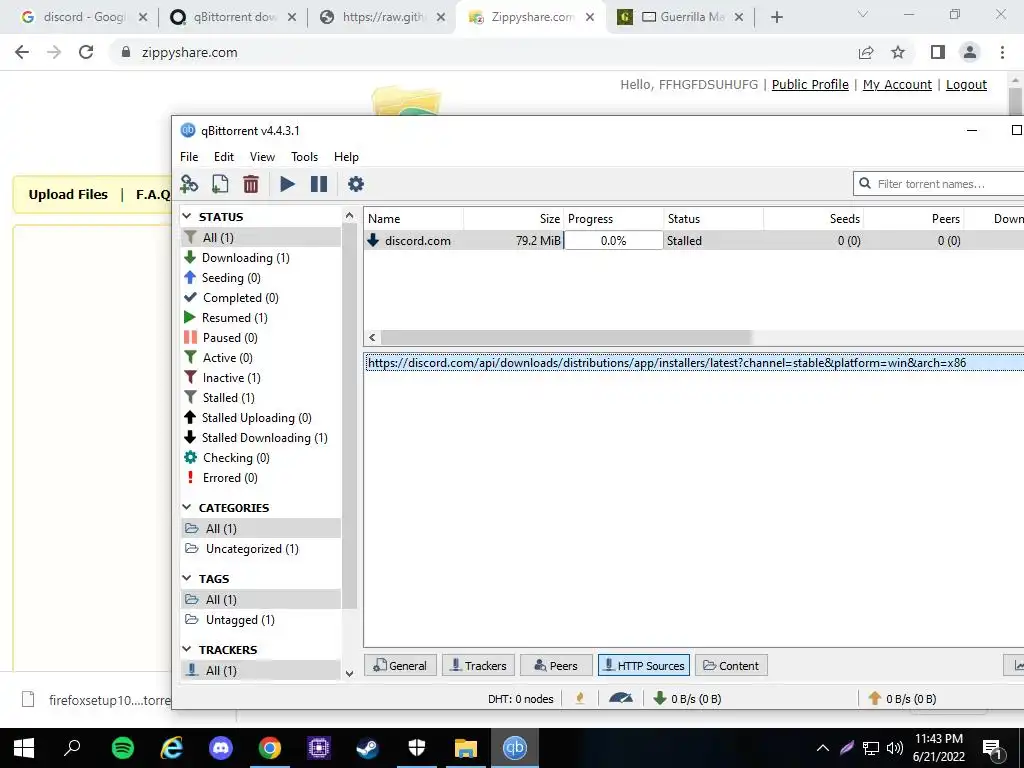Screen dimensions: 1024x768
Task: Click the left arrow of torrent list scrollbar
Action: (x=372, y=338)
